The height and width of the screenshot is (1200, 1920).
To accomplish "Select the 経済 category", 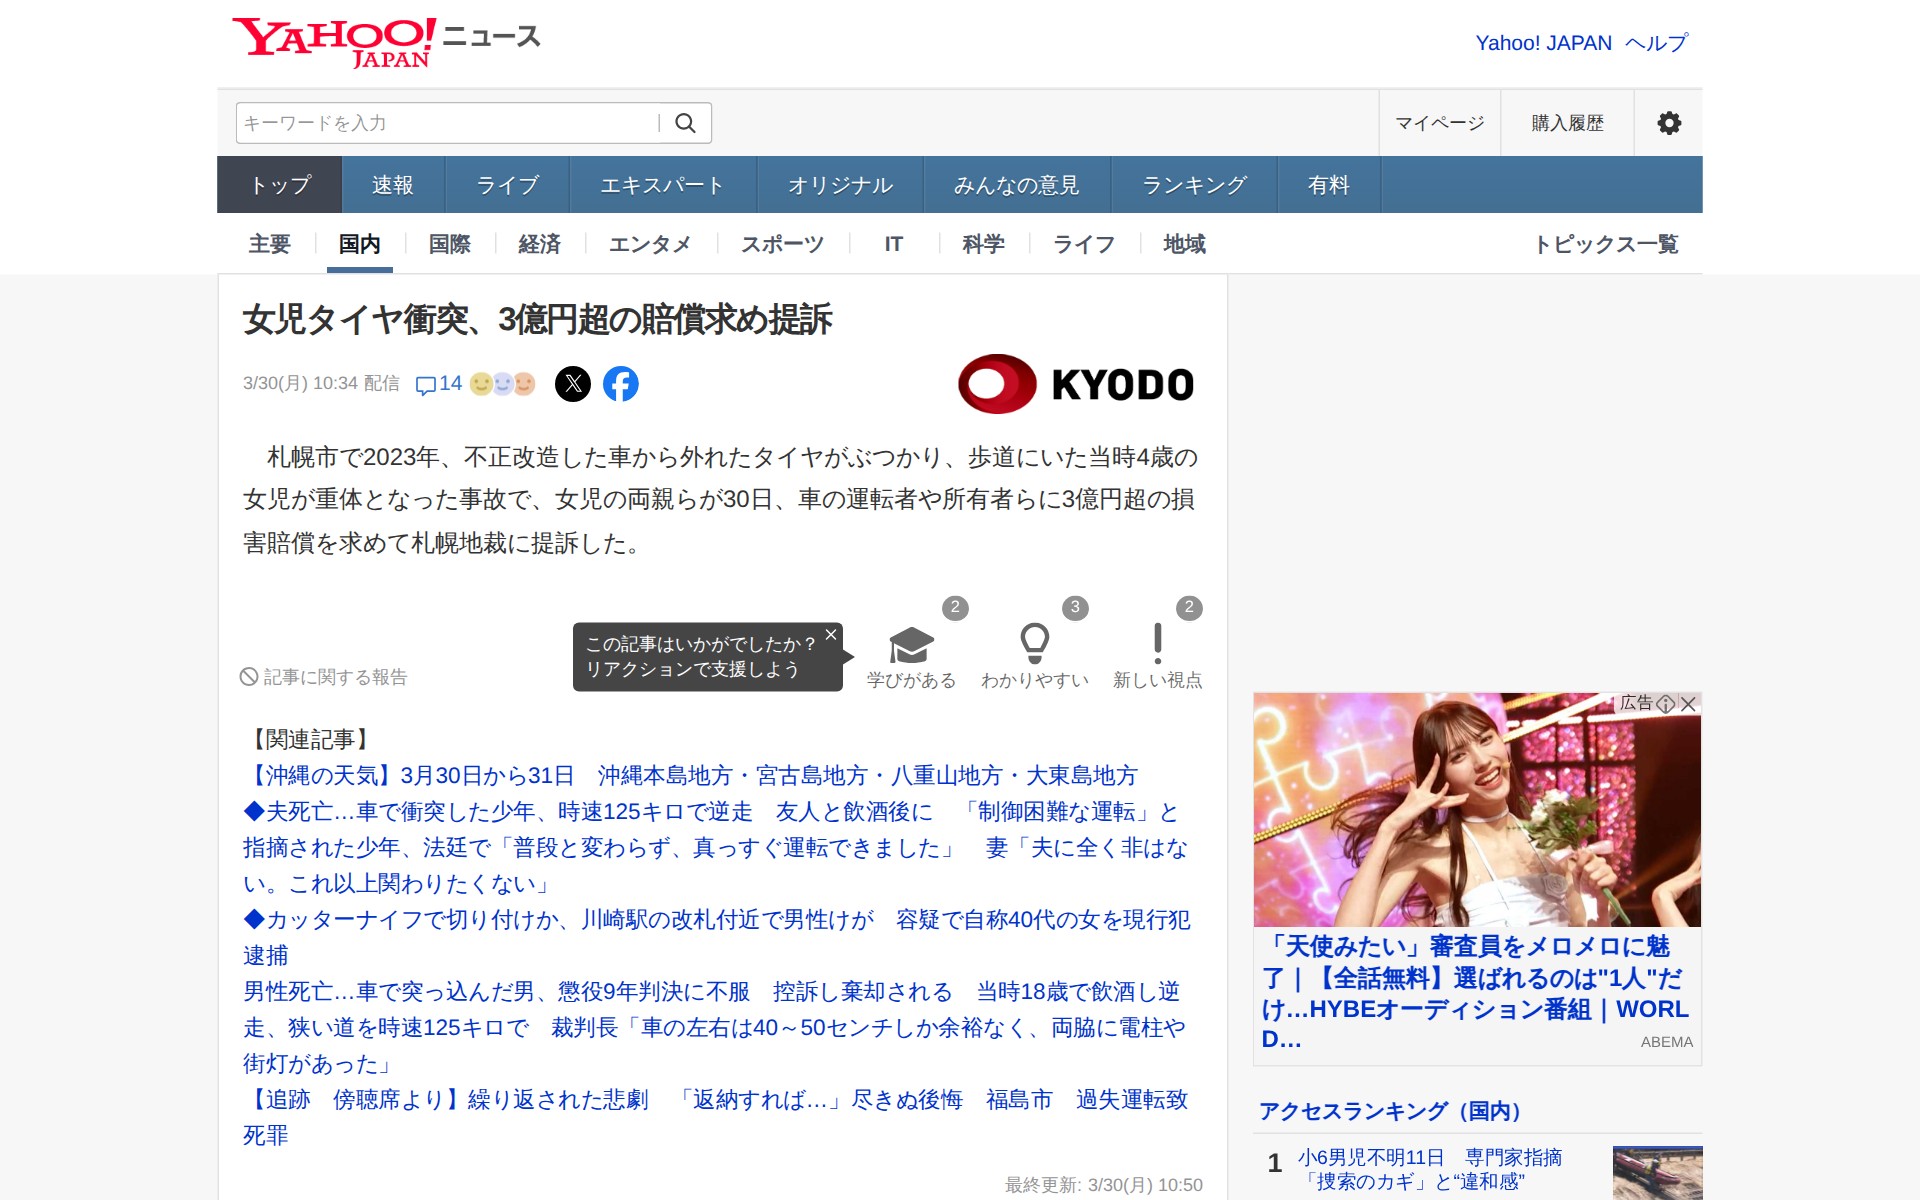I will [x=539, y=244].
